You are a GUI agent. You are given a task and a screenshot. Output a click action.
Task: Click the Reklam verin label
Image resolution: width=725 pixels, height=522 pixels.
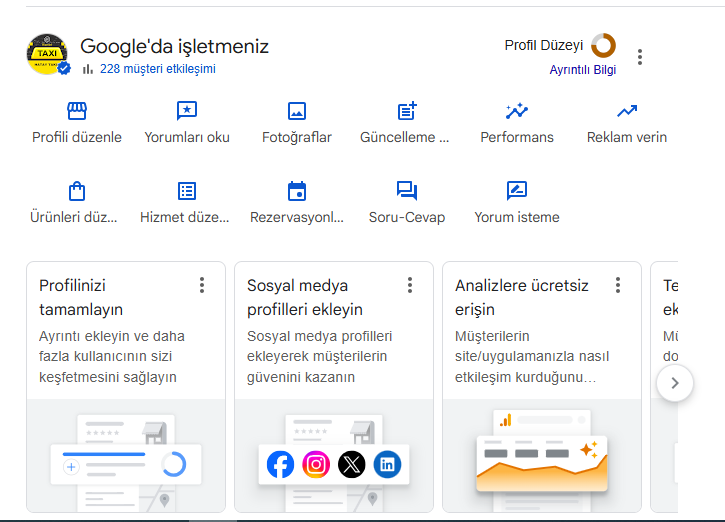627,137
